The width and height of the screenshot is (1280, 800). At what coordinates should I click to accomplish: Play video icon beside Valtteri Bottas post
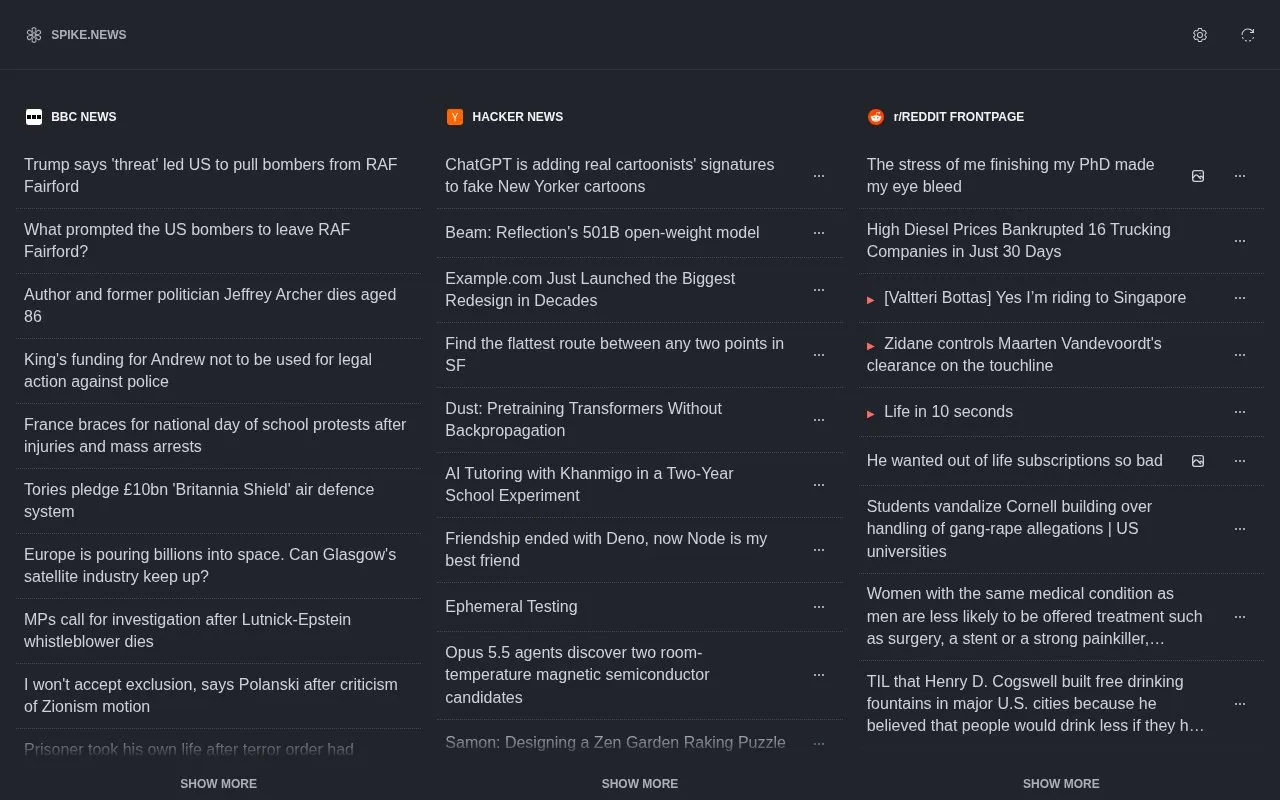tap(871, 299)
